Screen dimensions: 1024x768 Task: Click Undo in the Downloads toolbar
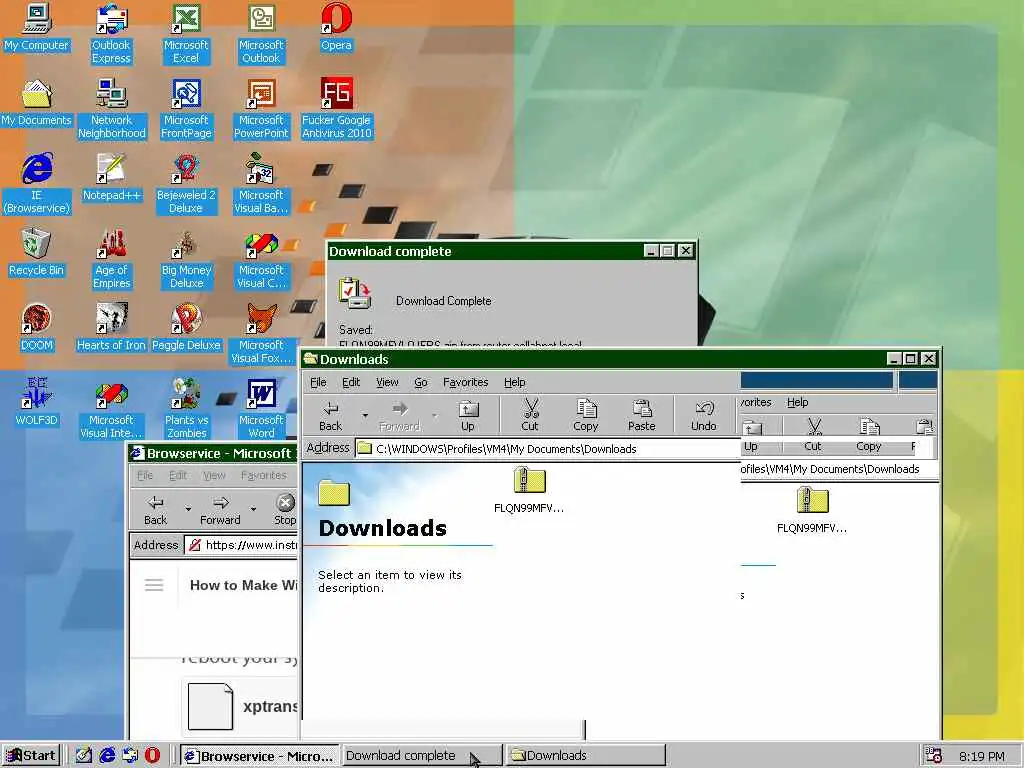[704, 416]
